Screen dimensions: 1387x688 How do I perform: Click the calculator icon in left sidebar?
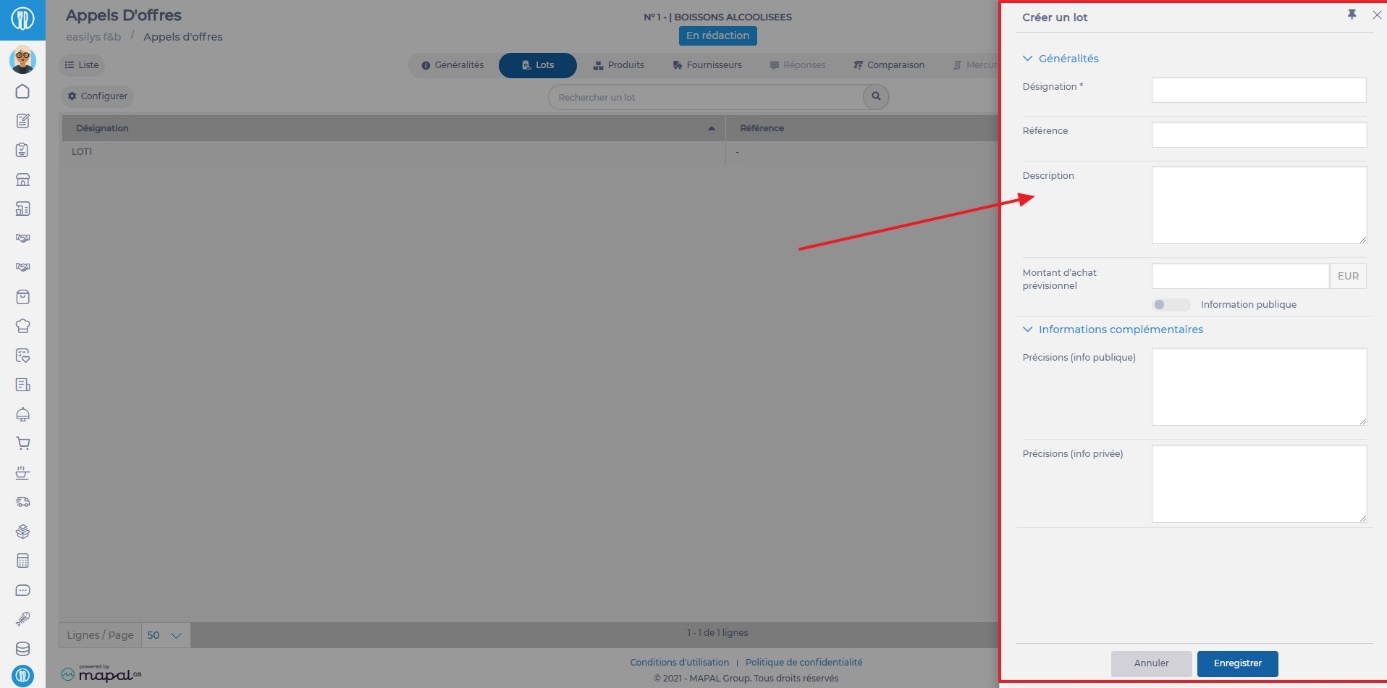(x=23, y=561)
